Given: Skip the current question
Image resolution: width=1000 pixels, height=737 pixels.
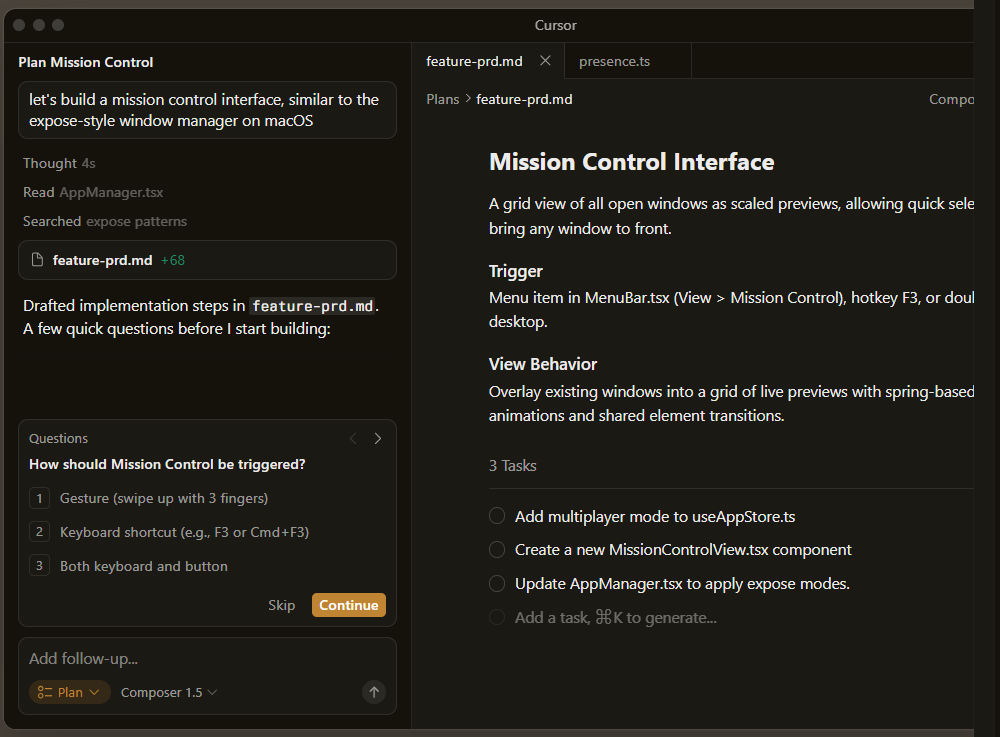Looking at the screenshot, I should pos(281,605).
